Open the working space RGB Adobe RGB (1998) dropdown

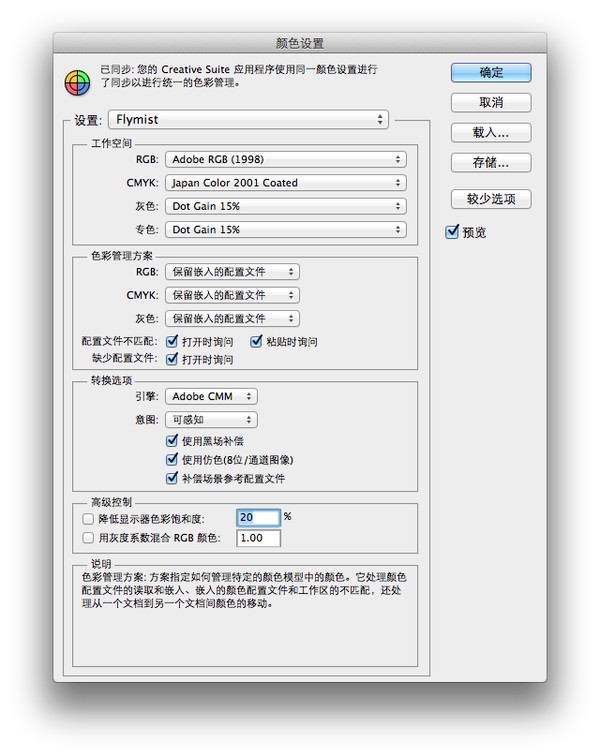click(286, 160)
